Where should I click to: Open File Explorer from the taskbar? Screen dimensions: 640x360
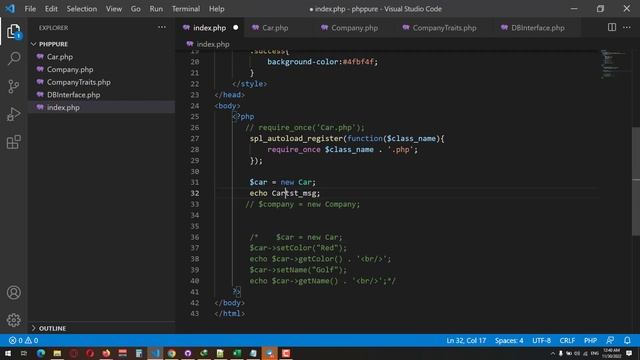pyautogui.click(x=57, y=353)
